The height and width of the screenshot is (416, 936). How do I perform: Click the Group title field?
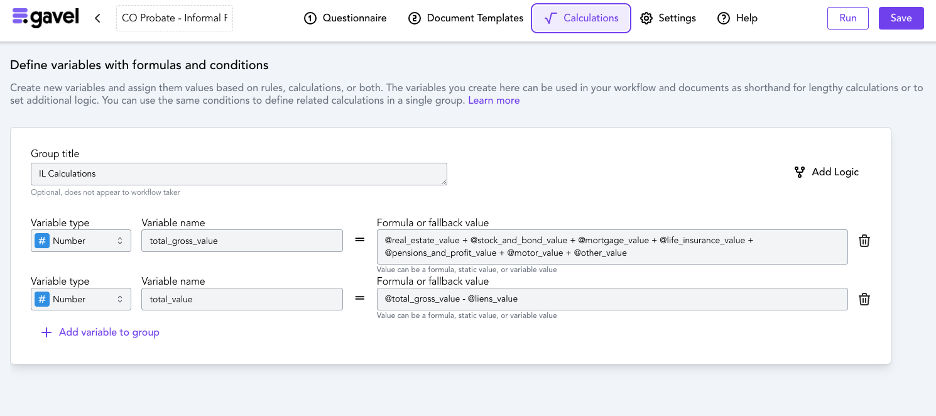point(238,174)
